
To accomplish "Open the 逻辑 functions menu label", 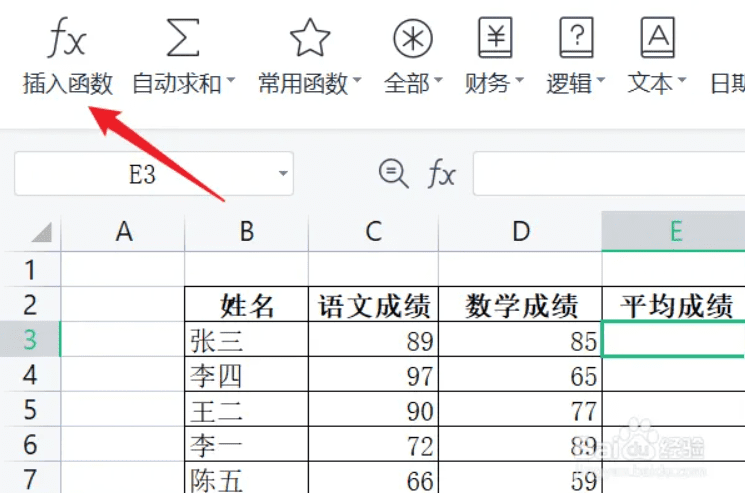I will (x=569, y=83).
